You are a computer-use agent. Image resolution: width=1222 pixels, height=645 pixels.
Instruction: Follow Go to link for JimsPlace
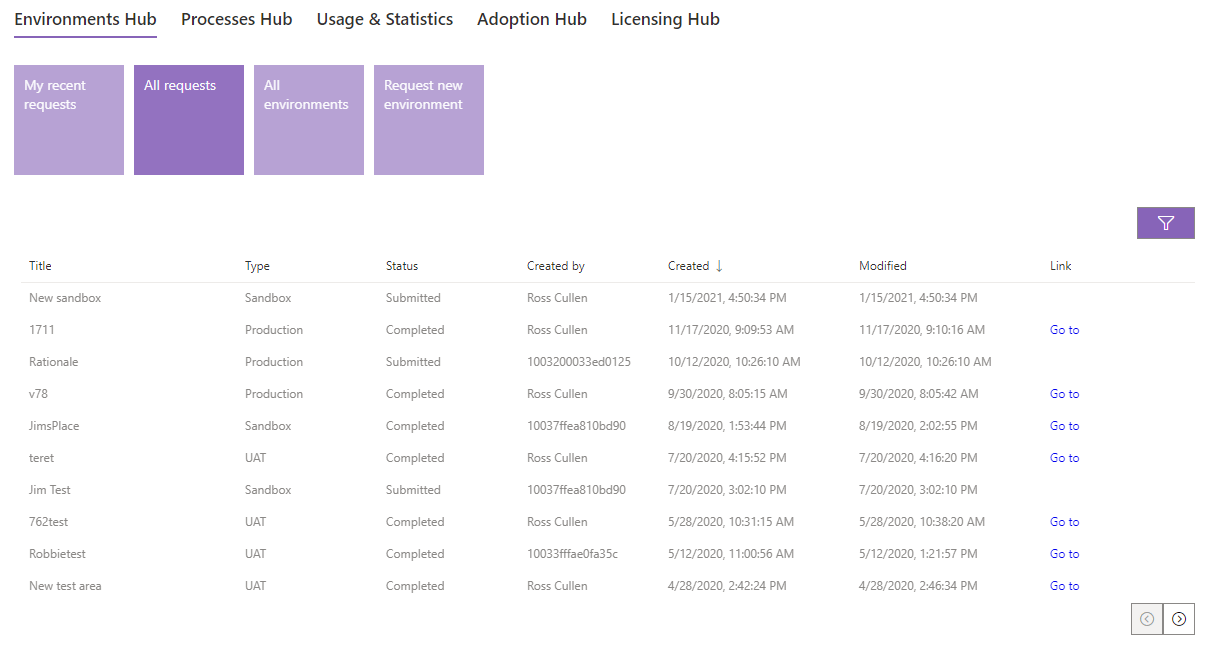(x=1064, y=426)
